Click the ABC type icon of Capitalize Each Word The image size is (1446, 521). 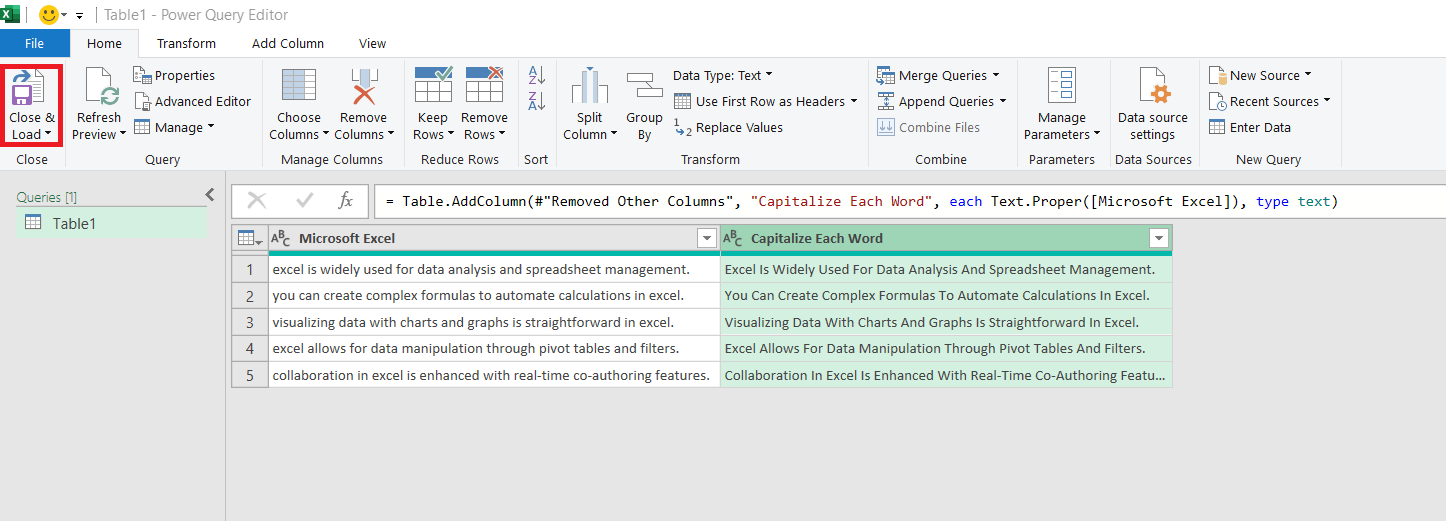pos(733,238)
